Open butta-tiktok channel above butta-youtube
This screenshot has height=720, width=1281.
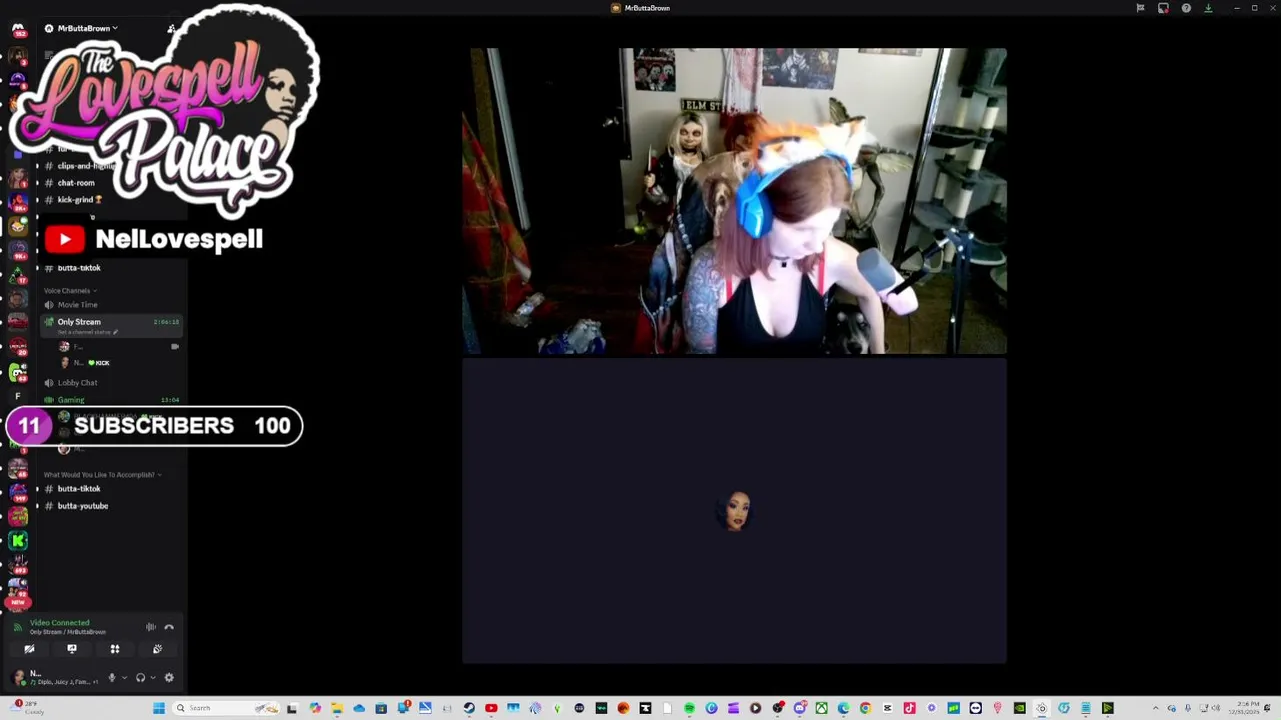(x=79, y=489)
